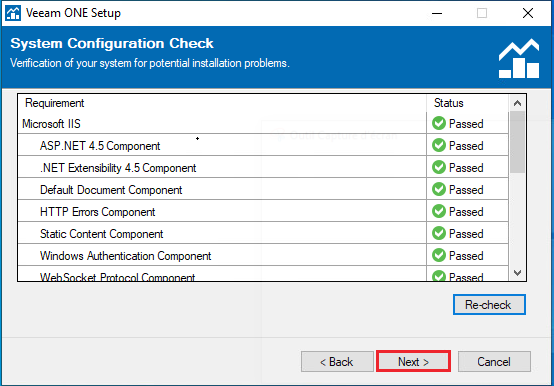
Task: Select the Static Content Component row
Action: pyautogui.click(x=263, y=233)
